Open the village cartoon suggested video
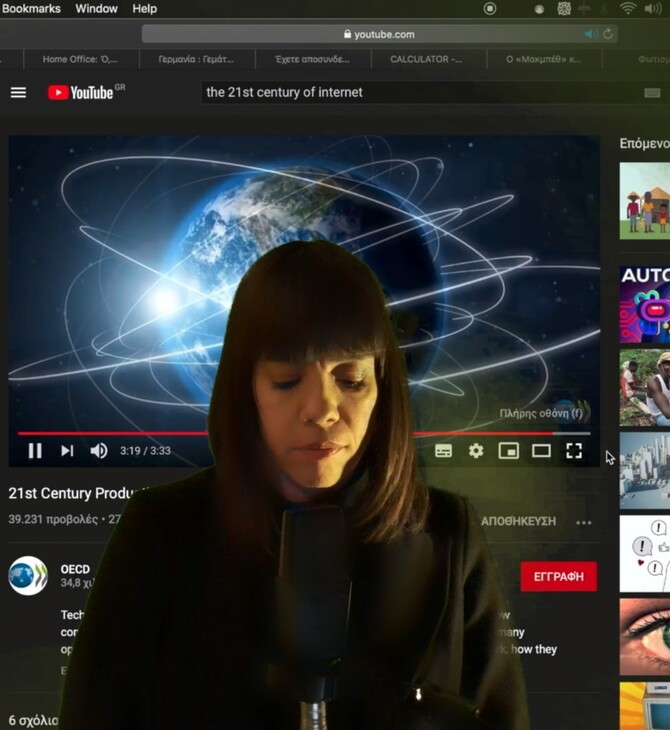Image resolution: width=670 pixels, height=730 pixels. tap(644, 201)
